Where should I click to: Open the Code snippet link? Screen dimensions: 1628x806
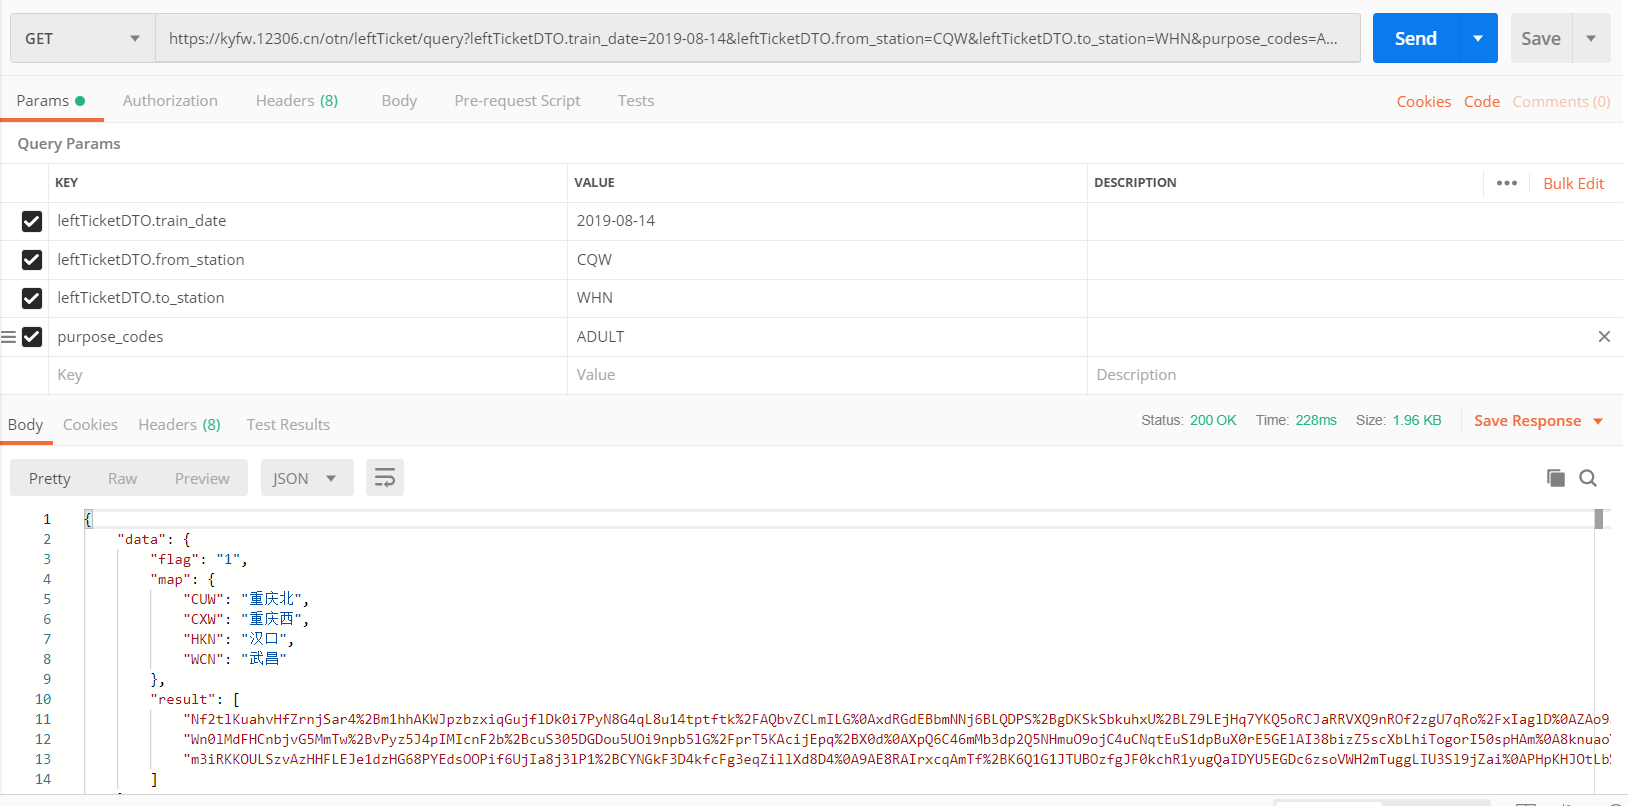coord(1482,102)
